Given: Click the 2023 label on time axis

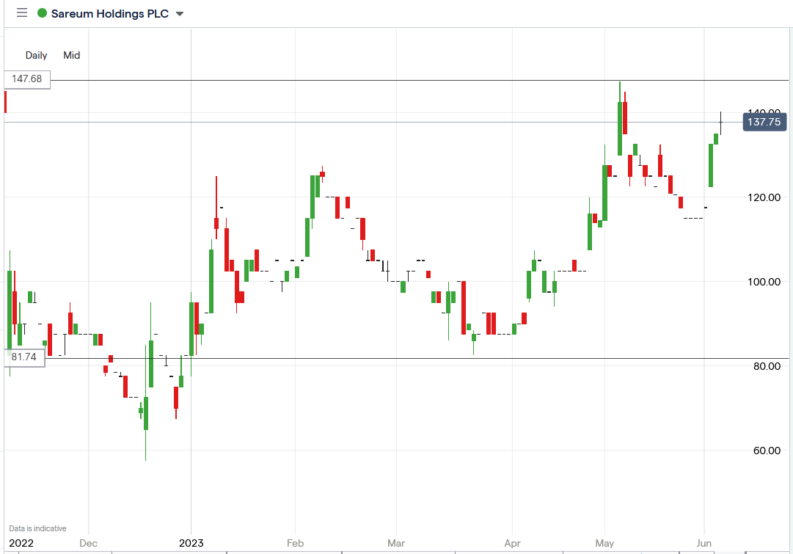Looking at the screenshot, I should pos(190,543).
